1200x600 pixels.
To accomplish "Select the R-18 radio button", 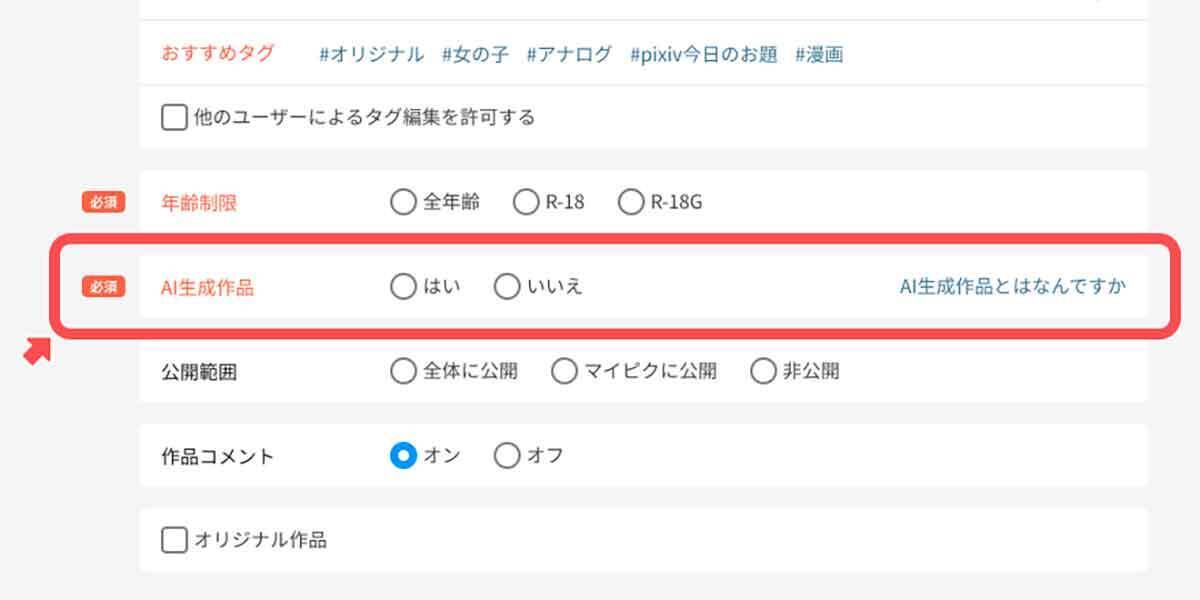I will [526, 203].
